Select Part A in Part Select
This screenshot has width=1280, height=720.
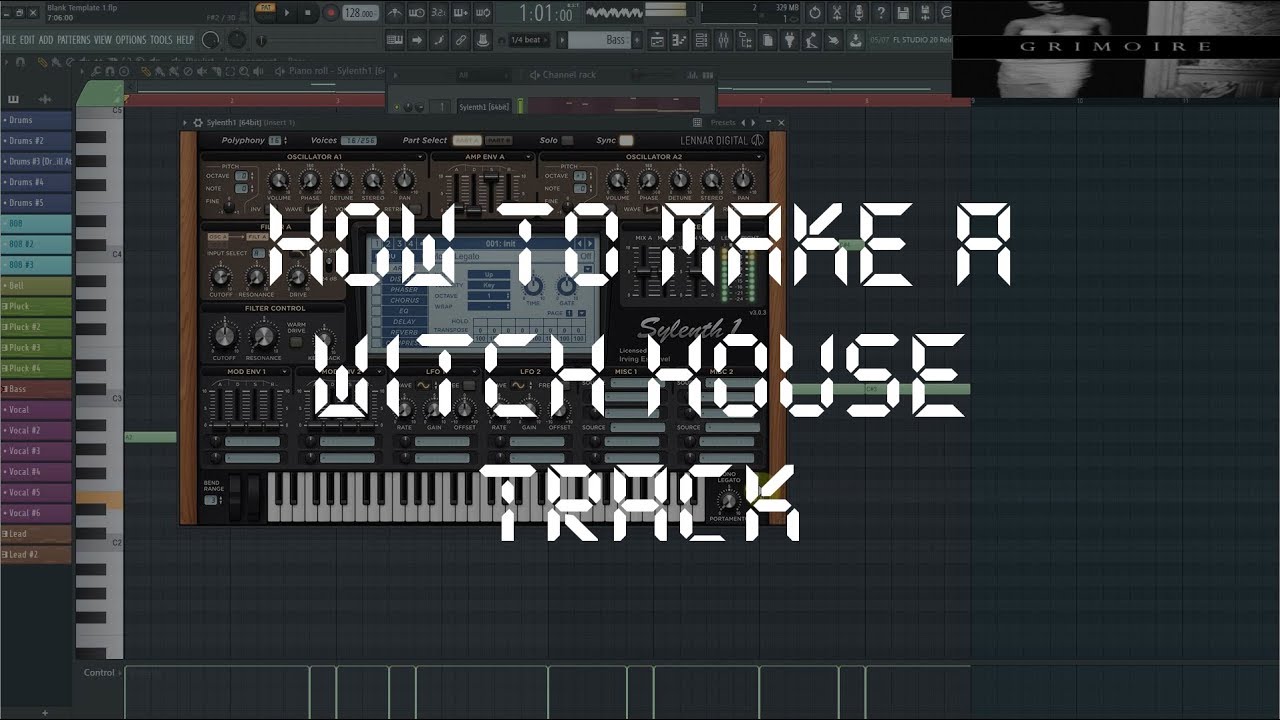point(467,140)
